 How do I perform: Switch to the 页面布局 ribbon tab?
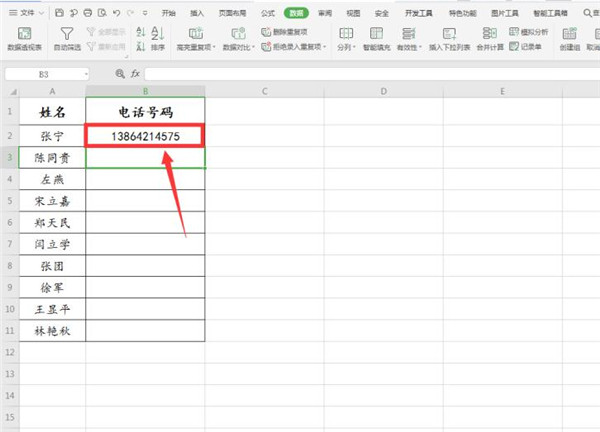(232, 13)
